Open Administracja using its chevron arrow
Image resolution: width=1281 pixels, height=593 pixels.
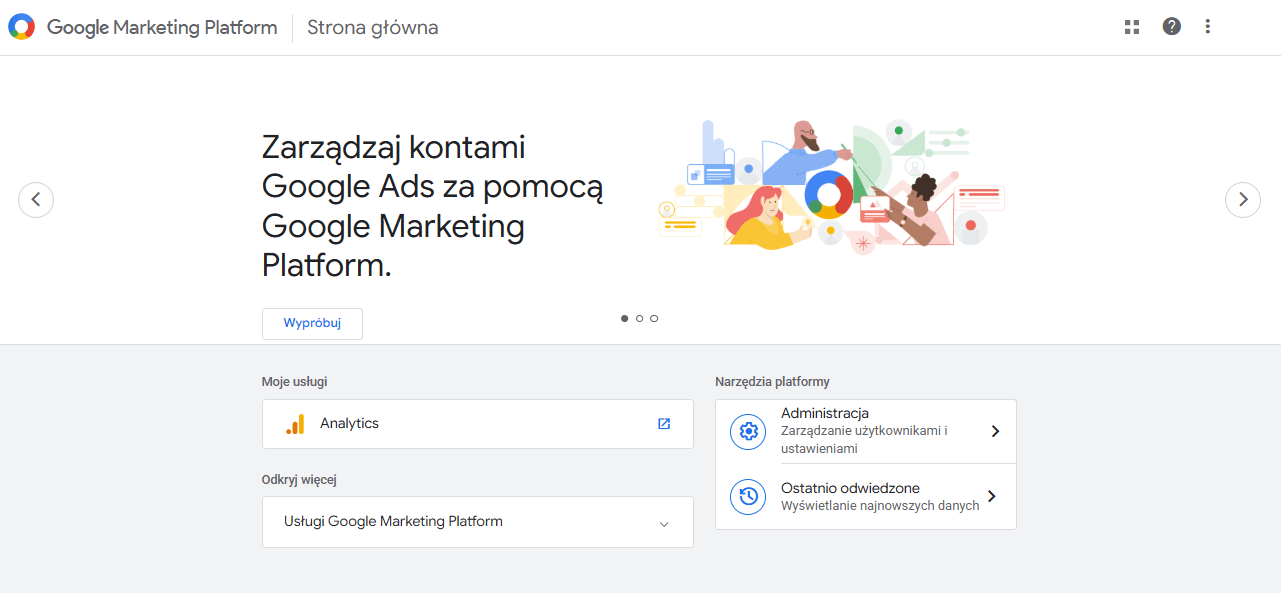pos(994,431)
